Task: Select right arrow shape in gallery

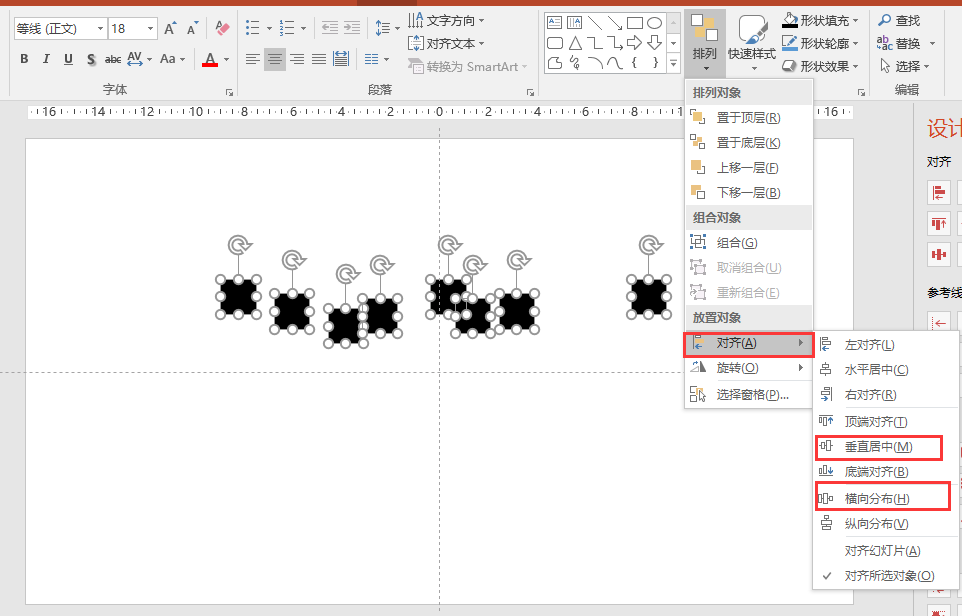Action: (x=634, y=43)
